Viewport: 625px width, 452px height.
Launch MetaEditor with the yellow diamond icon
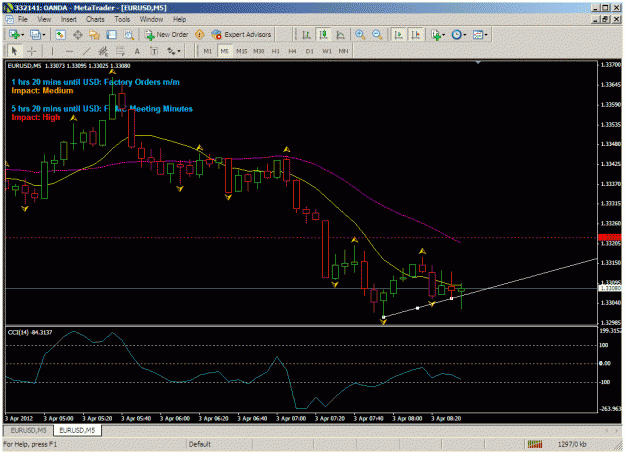pos(200,35)
